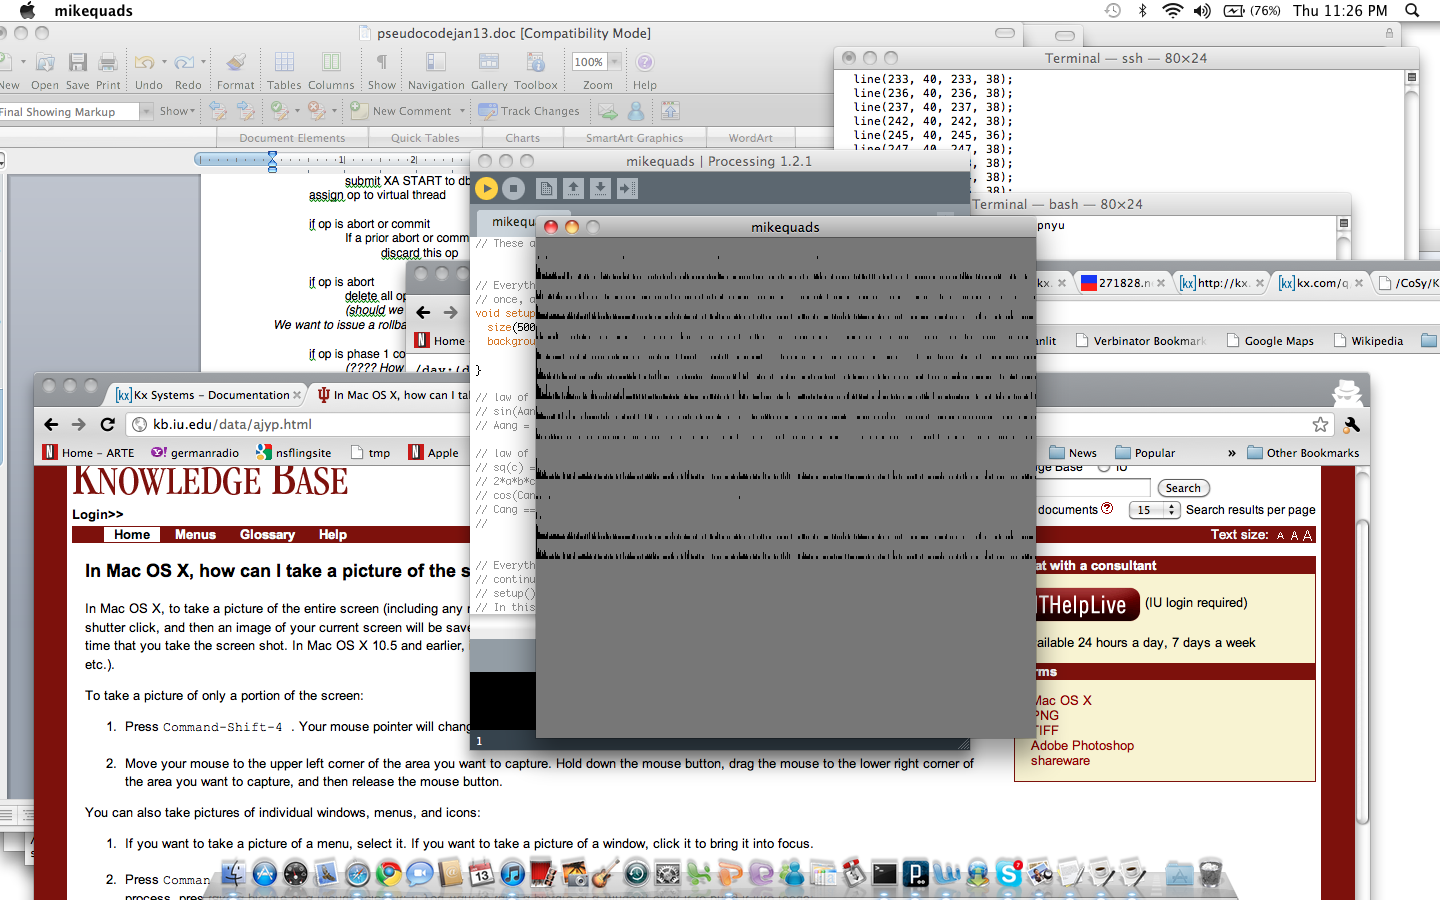Click the Format paintbrush icon in Word
Screen dimensions: 1440x900
235,63
